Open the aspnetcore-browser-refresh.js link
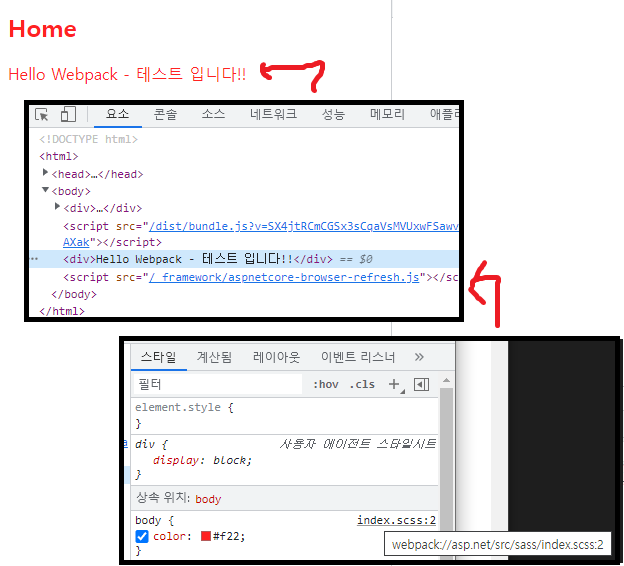 (x=284, y=277)
